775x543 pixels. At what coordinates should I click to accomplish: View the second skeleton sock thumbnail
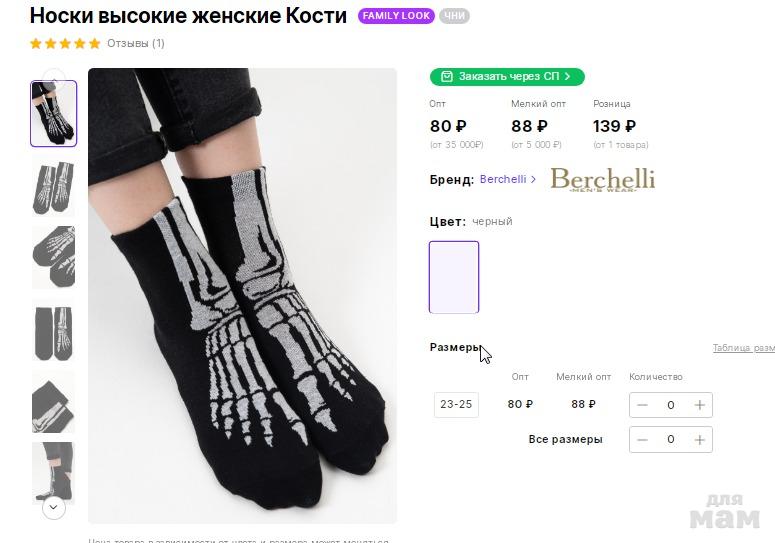point(53,186)
